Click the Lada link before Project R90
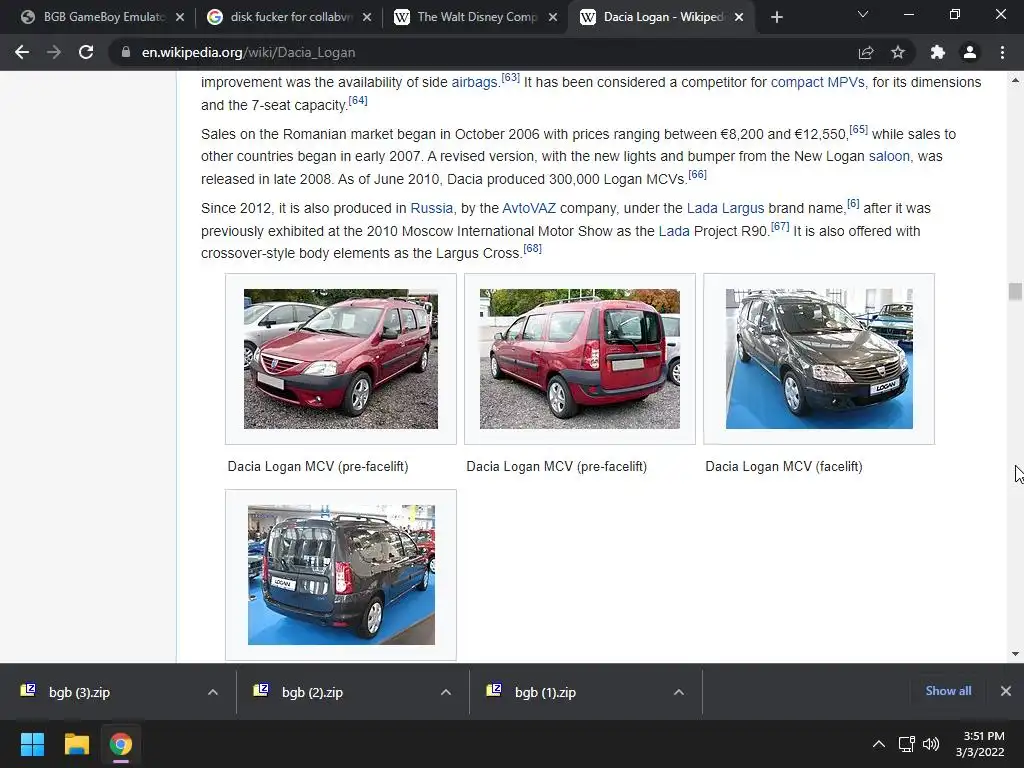 674,231
